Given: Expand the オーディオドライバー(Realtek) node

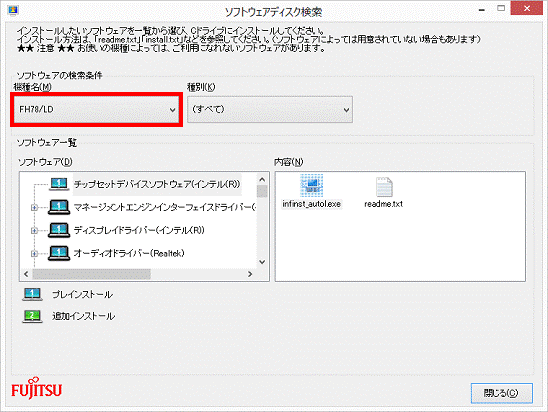Looking at the screenshot, I should [34, 254].
